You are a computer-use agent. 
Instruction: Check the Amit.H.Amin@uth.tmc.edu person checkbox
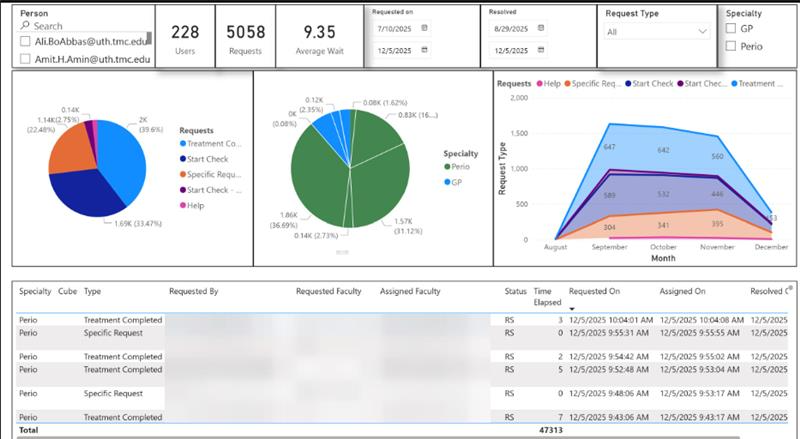click(25, 59)
